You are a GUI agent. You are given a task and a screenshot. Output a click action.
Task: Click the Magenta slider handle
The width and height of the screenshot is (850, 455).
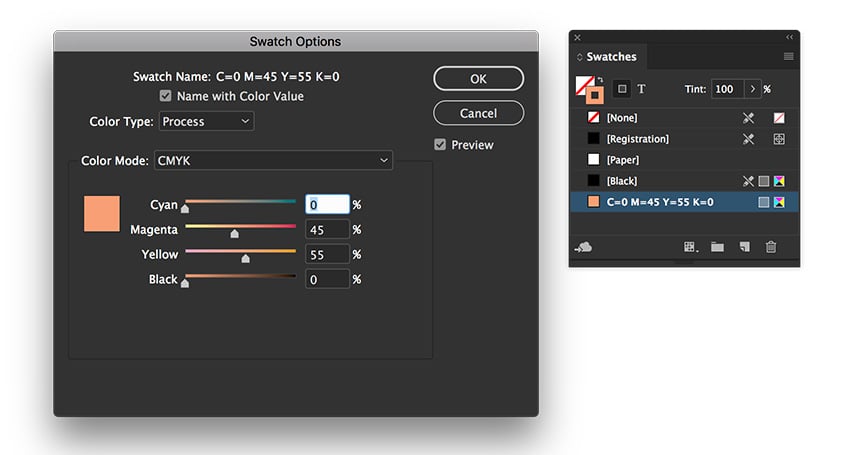[x=235, y=234]
